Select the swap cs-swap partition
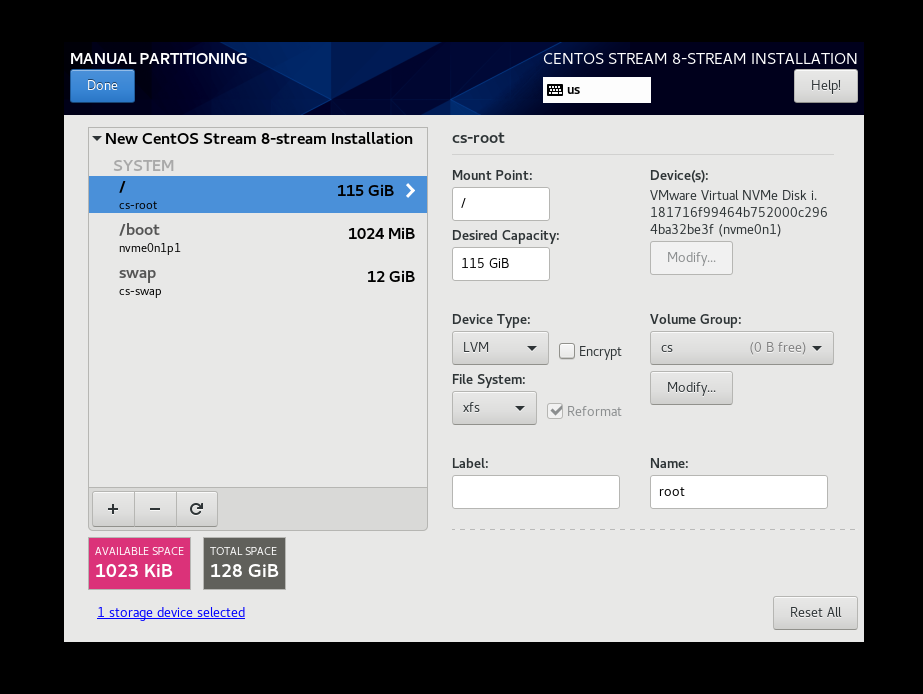The width and height of the screenshot is (923, 694). [258, 281]
